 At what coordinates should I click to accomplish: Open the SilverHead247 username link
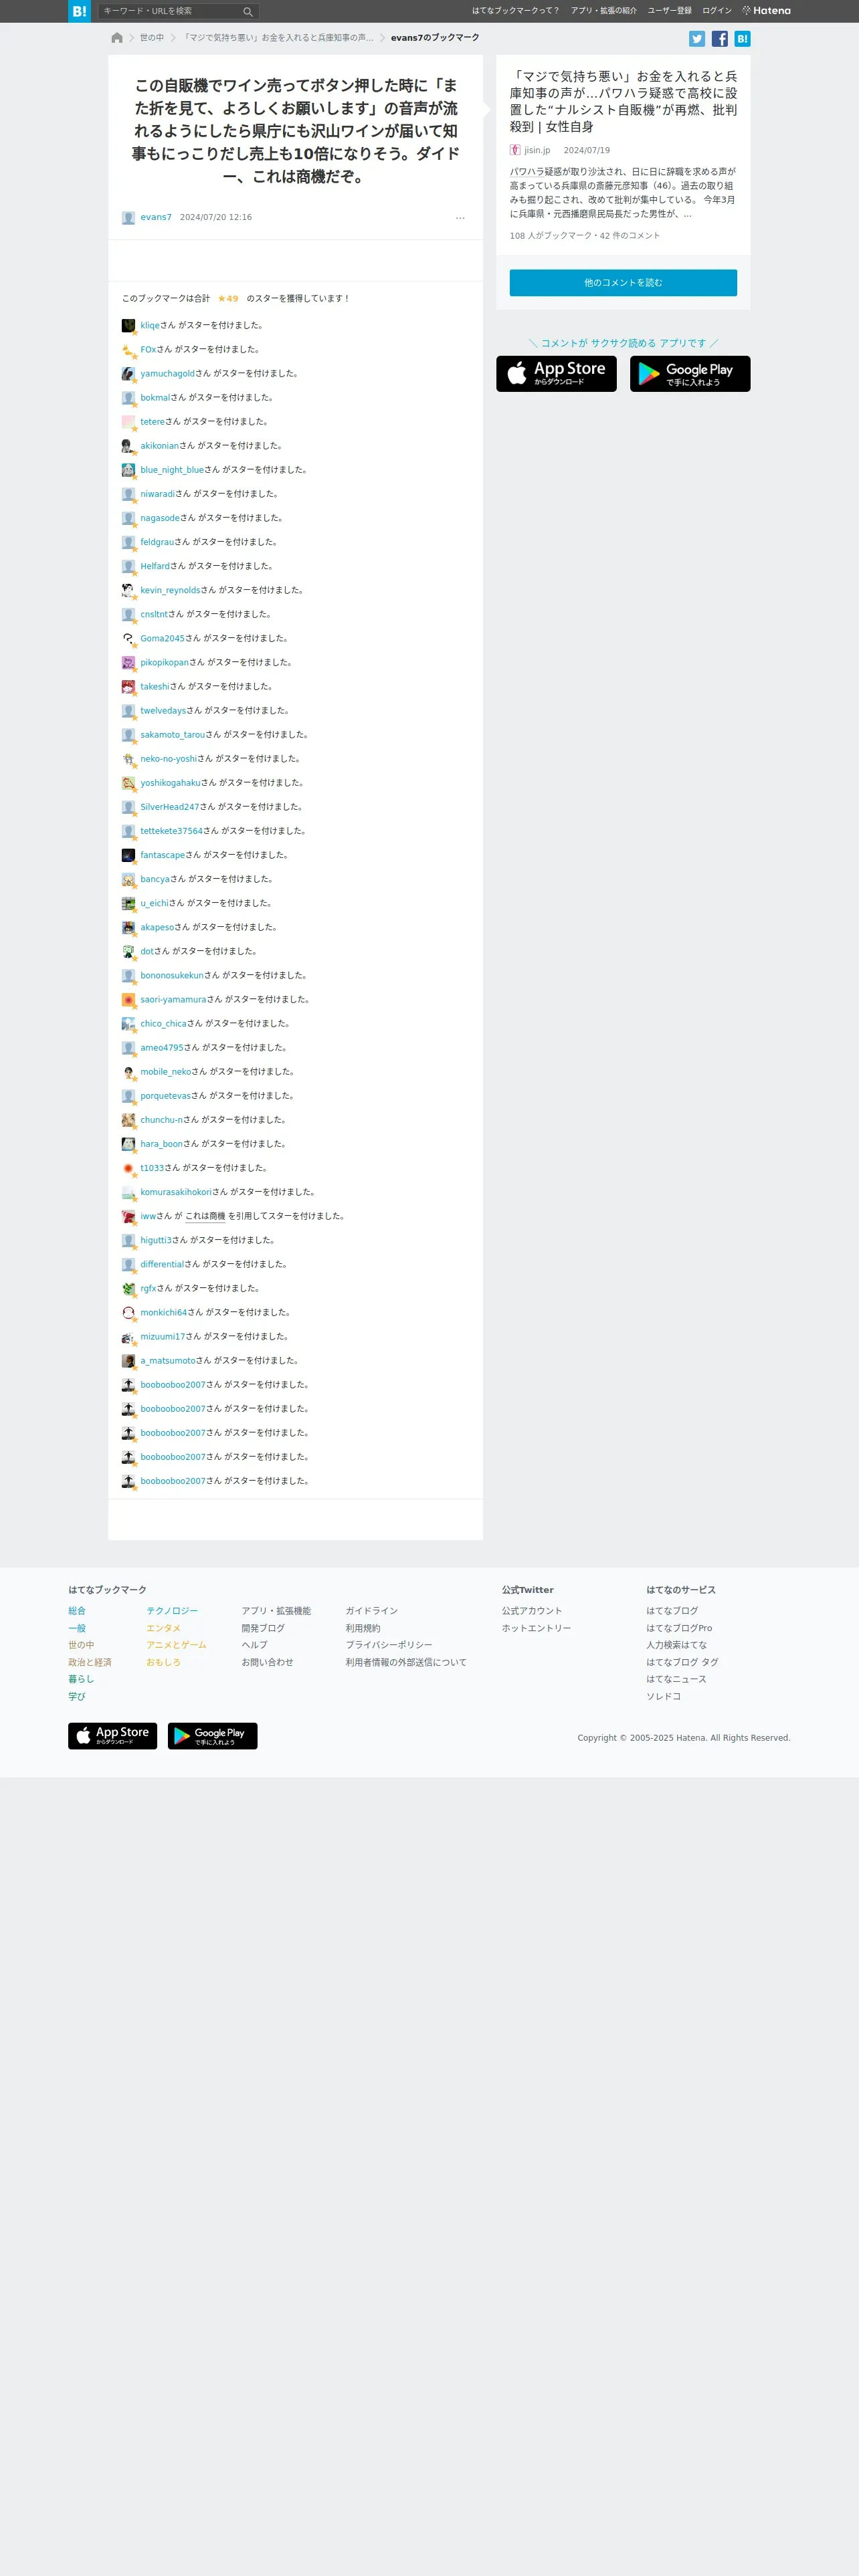pos(169,807)
